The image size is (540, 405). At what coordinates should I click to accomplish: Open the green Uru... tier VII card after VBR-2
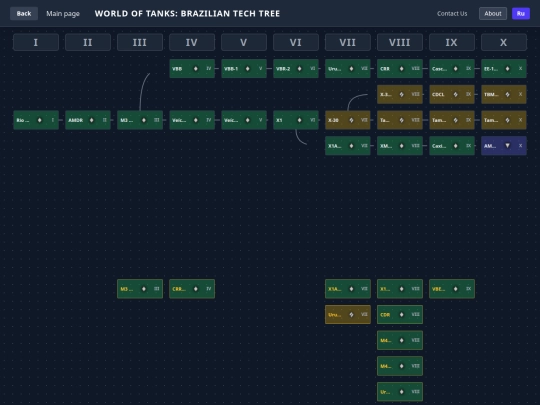(348, 69)
